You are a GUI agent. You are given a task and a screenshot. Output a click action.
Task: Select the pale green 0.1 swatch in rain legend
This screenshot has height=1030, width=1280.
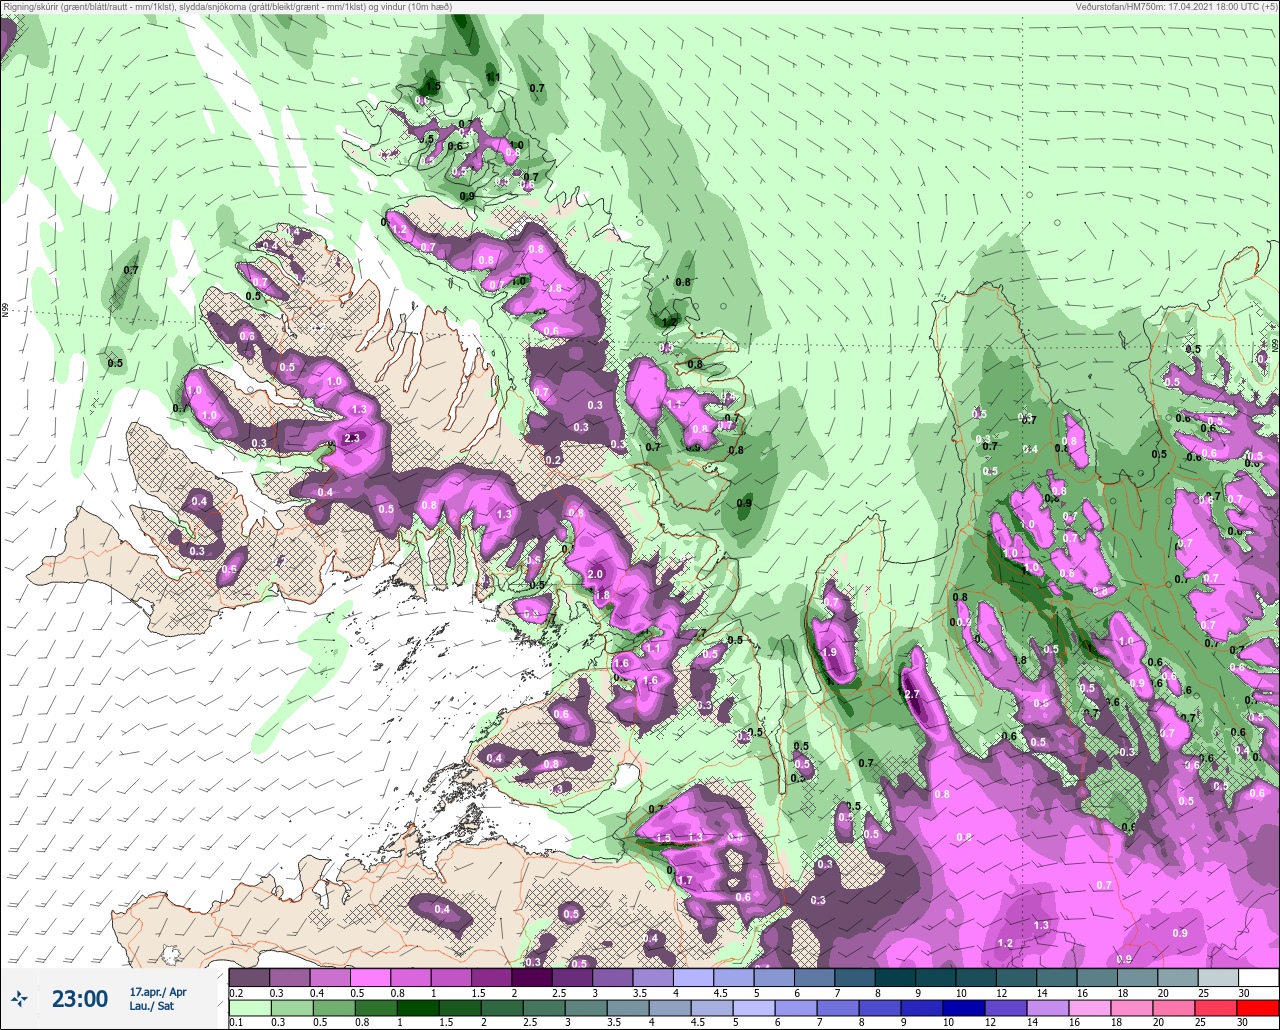click(249, 1007)
